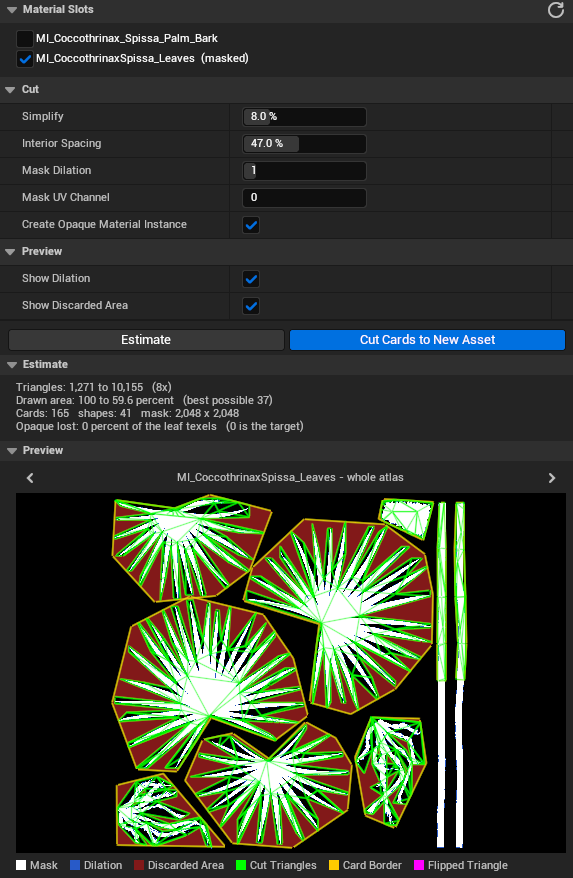The image size is (573, 878).
Task: Click the Mask Dilation property label
Action: point(57,170)
